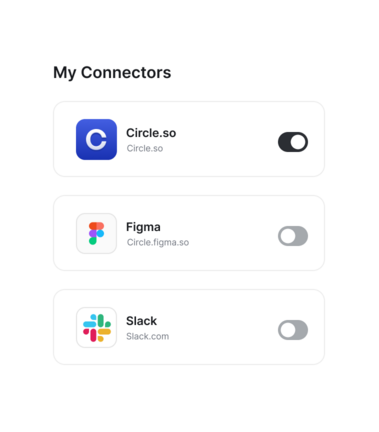
Task: Open the Slack.com subtitle link
Action: click(147, 336)
